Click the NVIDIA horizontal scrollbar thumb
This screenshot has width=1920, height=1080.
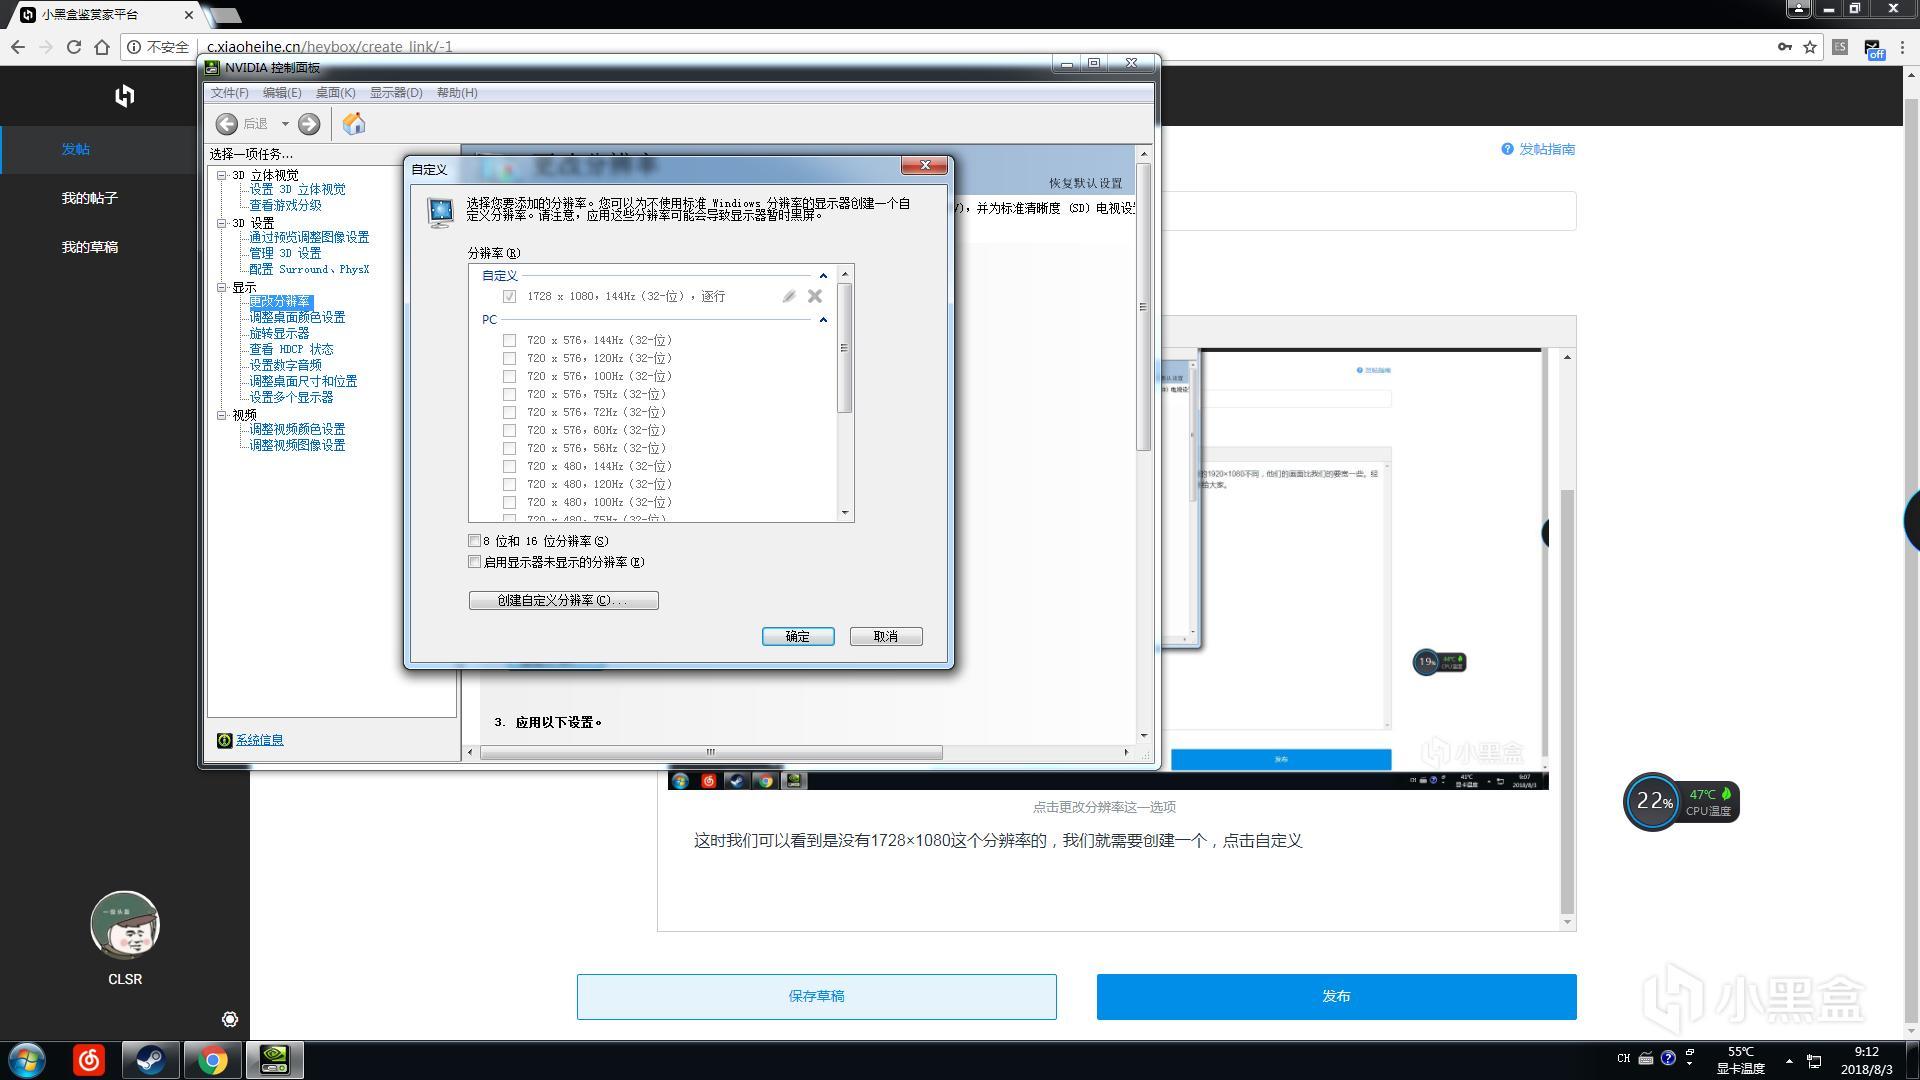pyautogui.click(x=711, y=752)
